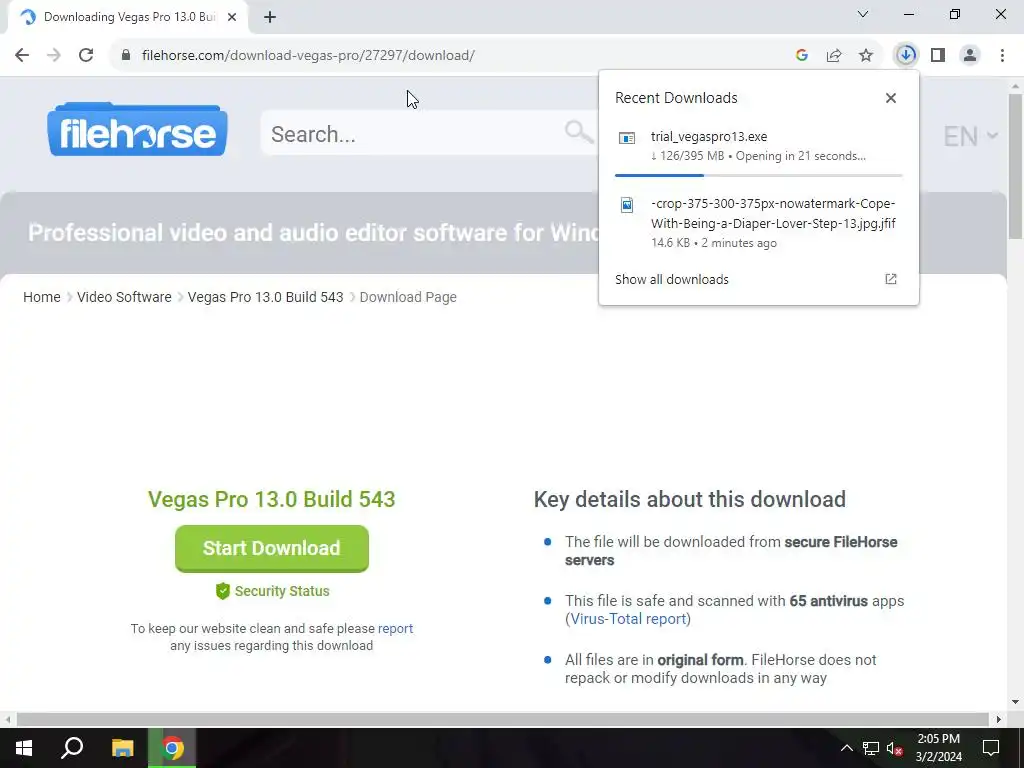Open the Video Software breadcrumb
This screenshot has height=768, width=1024.
click(x=124, y=297)
